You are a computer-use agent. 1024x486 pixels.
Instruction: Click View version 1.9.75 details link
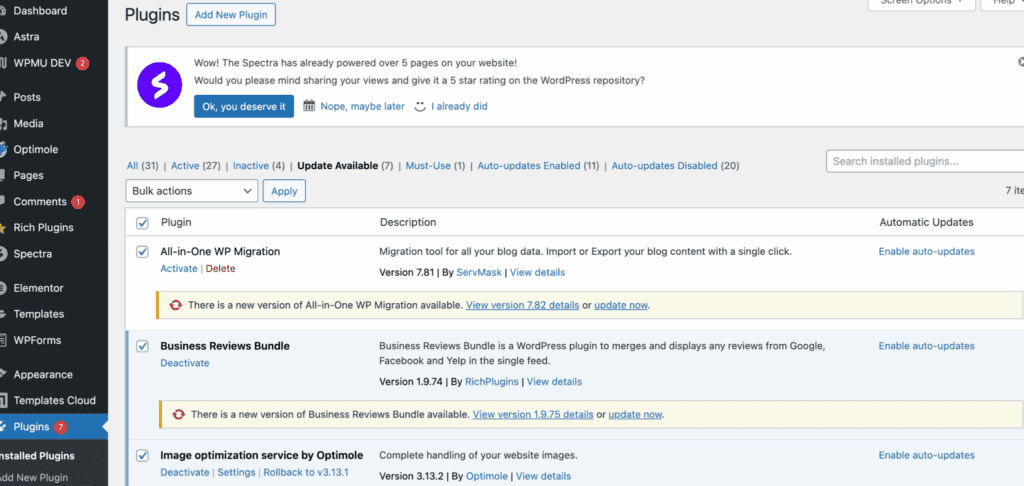click(533, 414)
